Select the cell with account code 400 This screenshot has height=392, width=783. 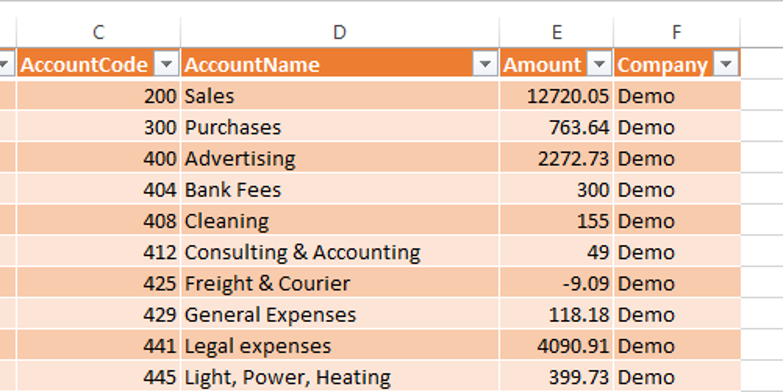pyautogui.click(x=98, y=158)
